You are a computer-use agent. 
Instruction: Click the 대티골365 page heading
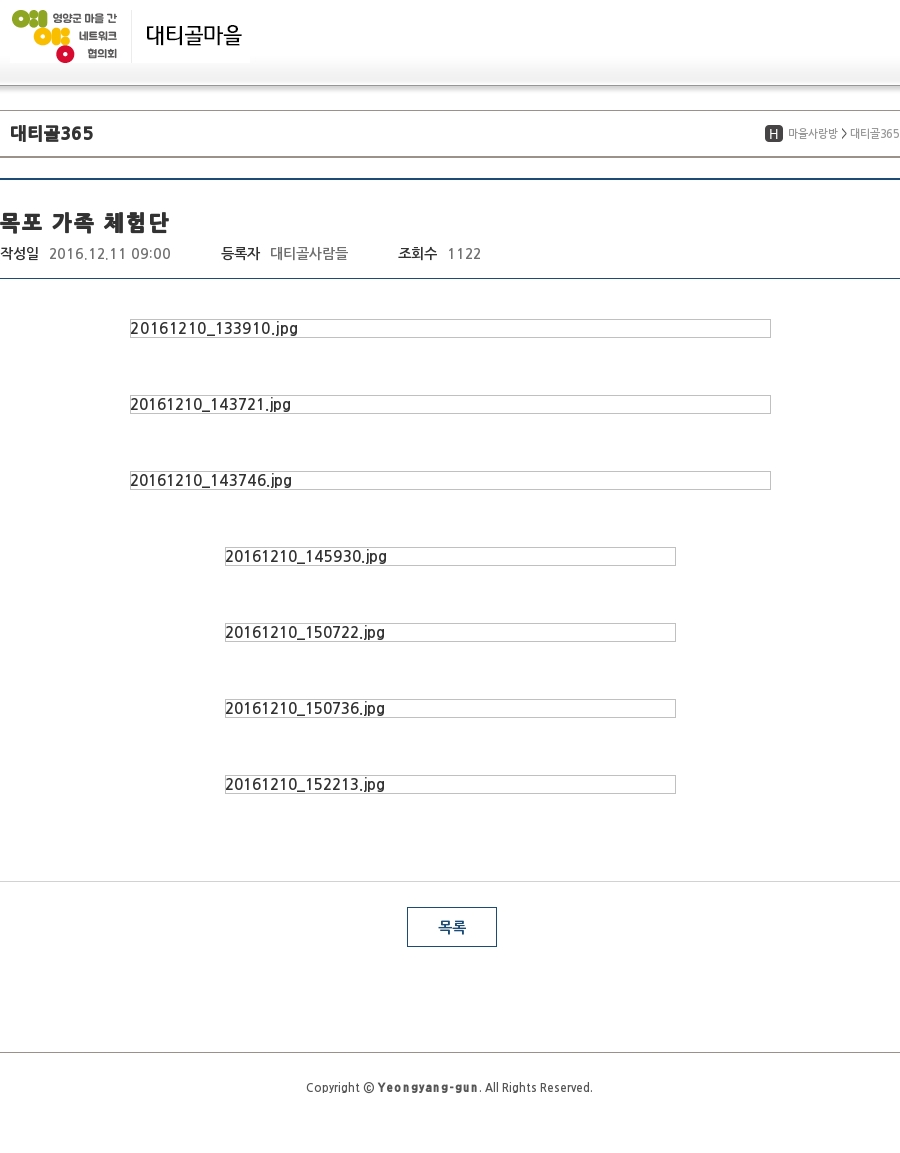pos(52,134)
